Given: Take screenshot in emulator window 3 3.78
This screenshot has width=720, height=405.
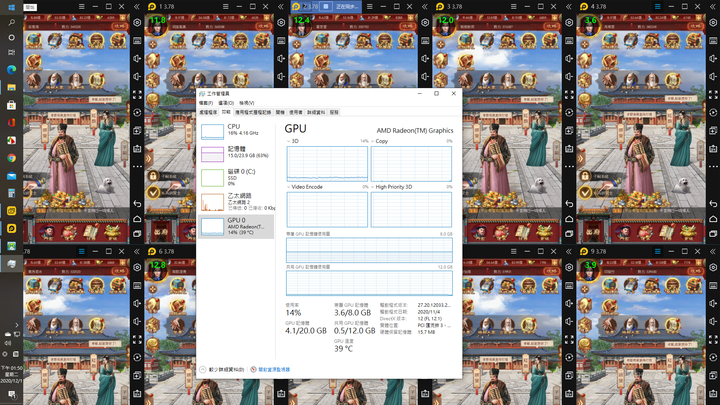Looking at the screenshot, I should (569, 149).
